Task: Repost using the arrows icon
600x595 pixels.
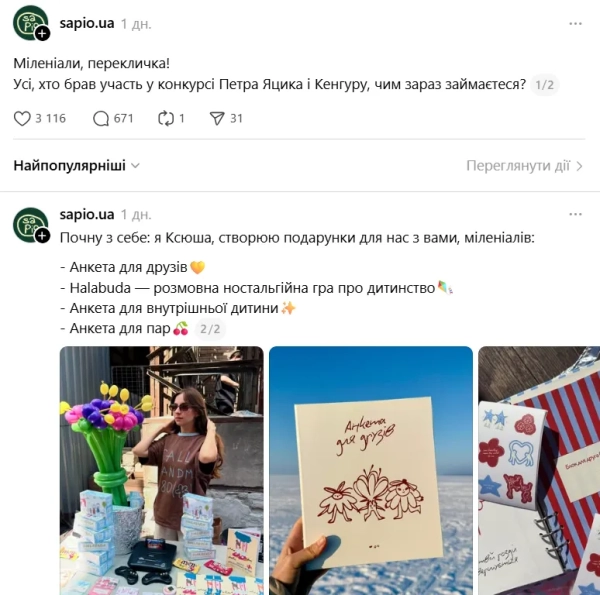Action: click(166, 119)
